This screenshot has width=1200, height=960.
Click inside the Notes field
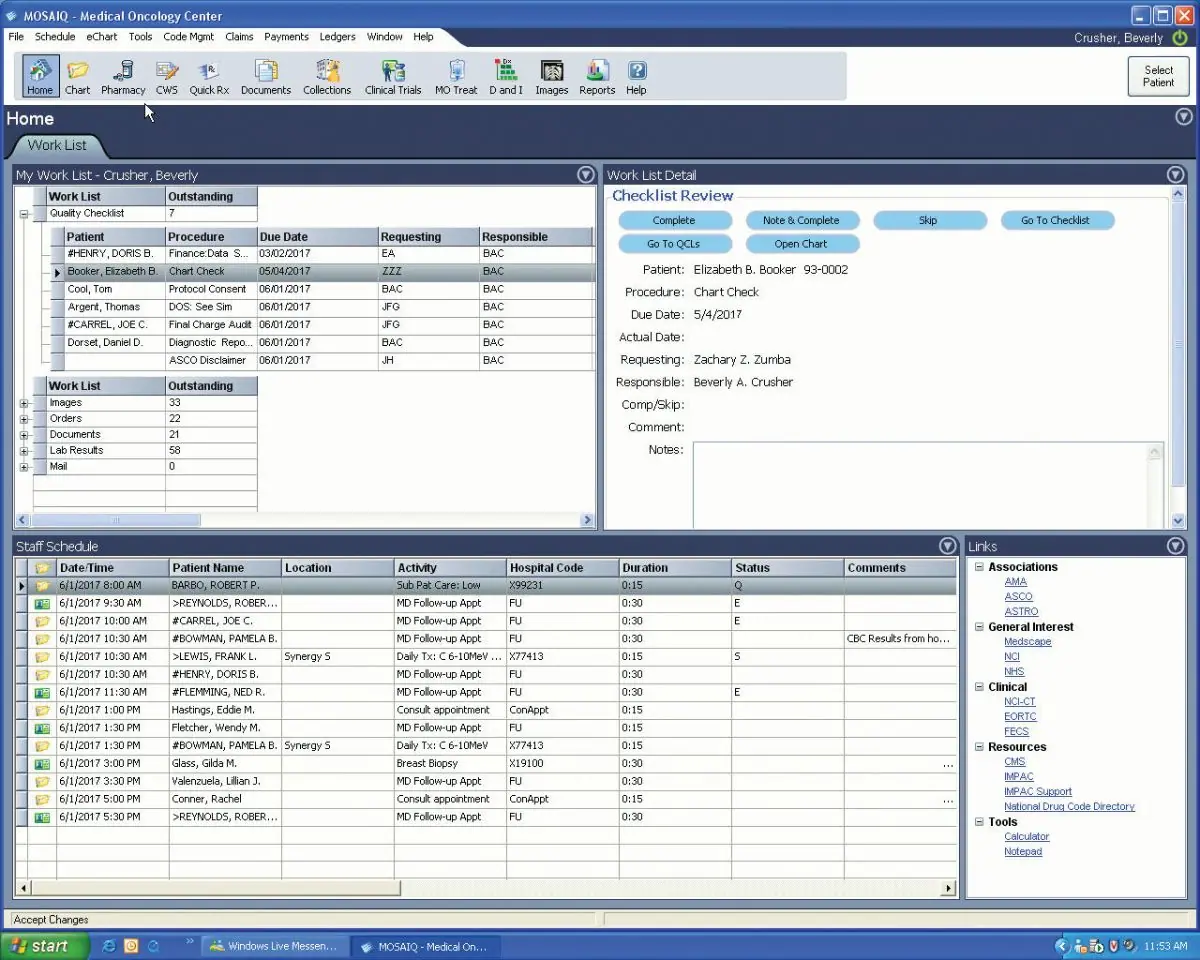click(920, 485)
